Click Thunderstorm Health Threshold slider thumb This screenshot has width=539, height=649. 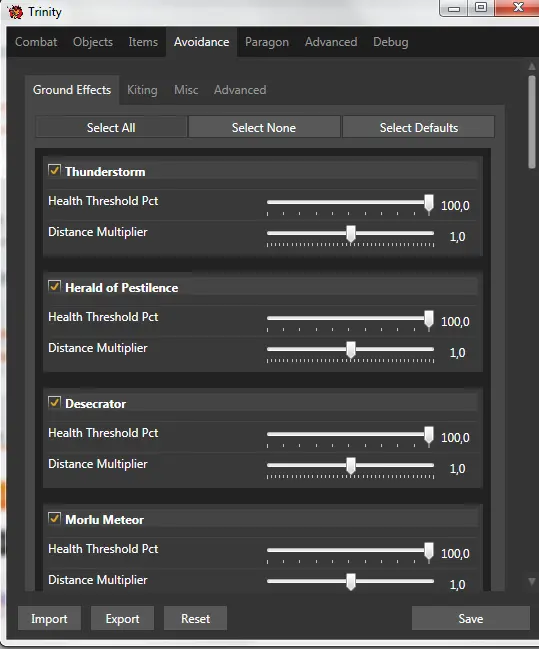429,204
